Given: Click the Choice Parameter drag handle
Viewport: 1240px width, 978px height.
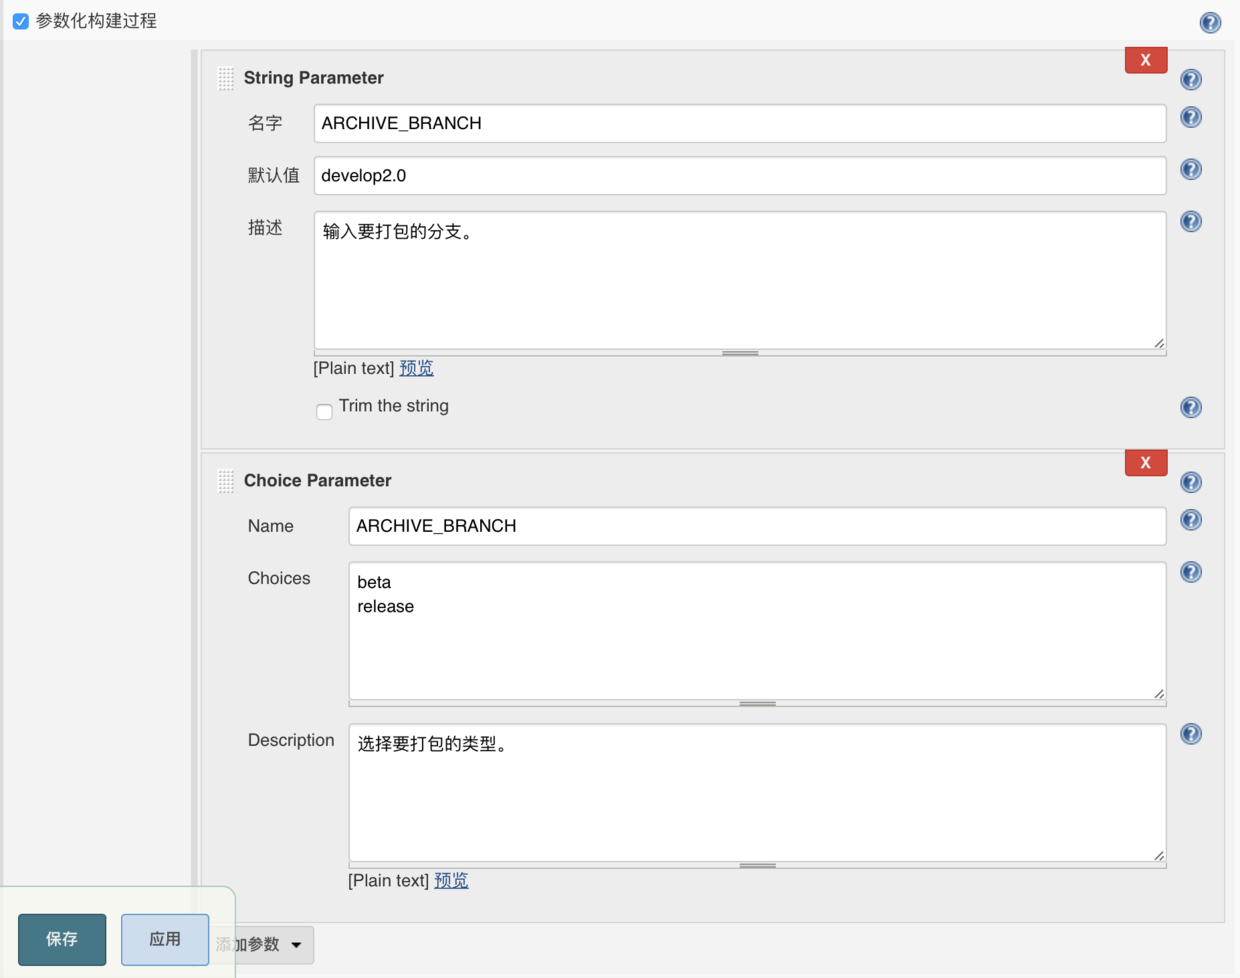Looking at the screenshot, I should (x=226, y=481).
